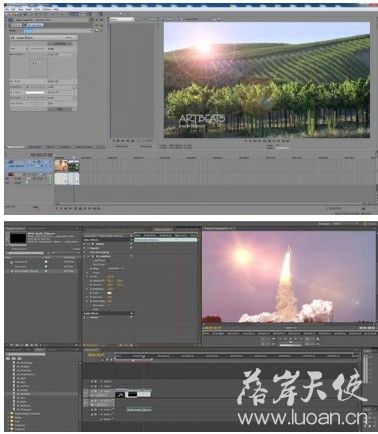
Task: Click the play button below the rocket preview
Action: coord(290,339)
